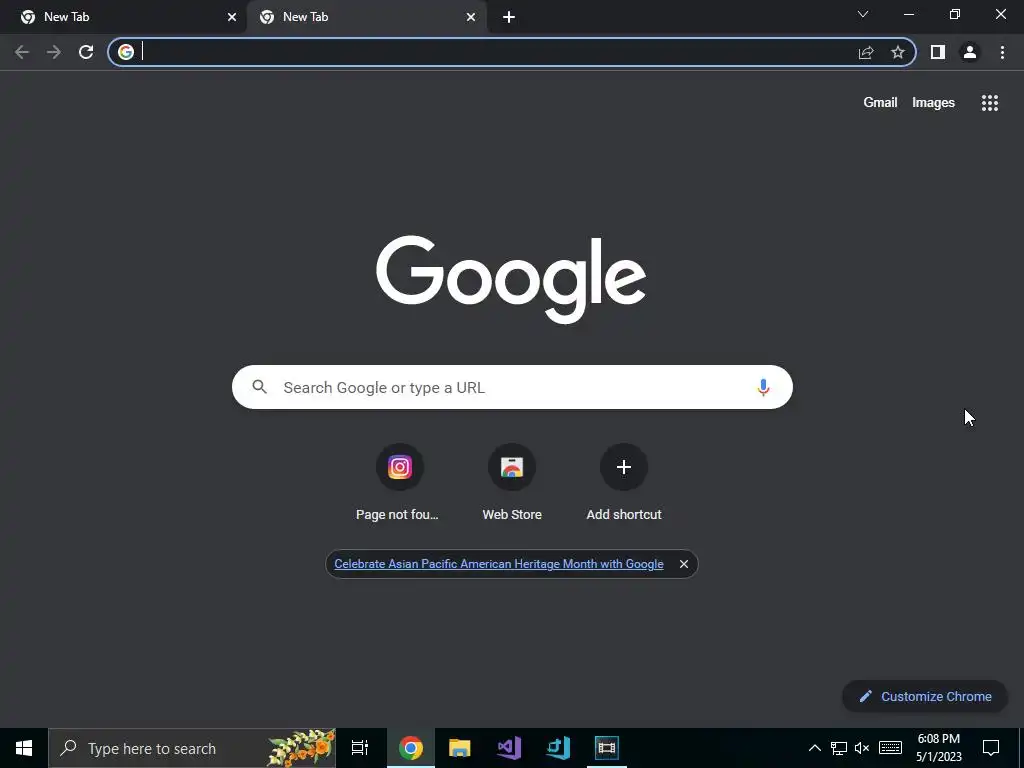
Task: Switch to the first New Tab
Action: click(x=123, y=18)
